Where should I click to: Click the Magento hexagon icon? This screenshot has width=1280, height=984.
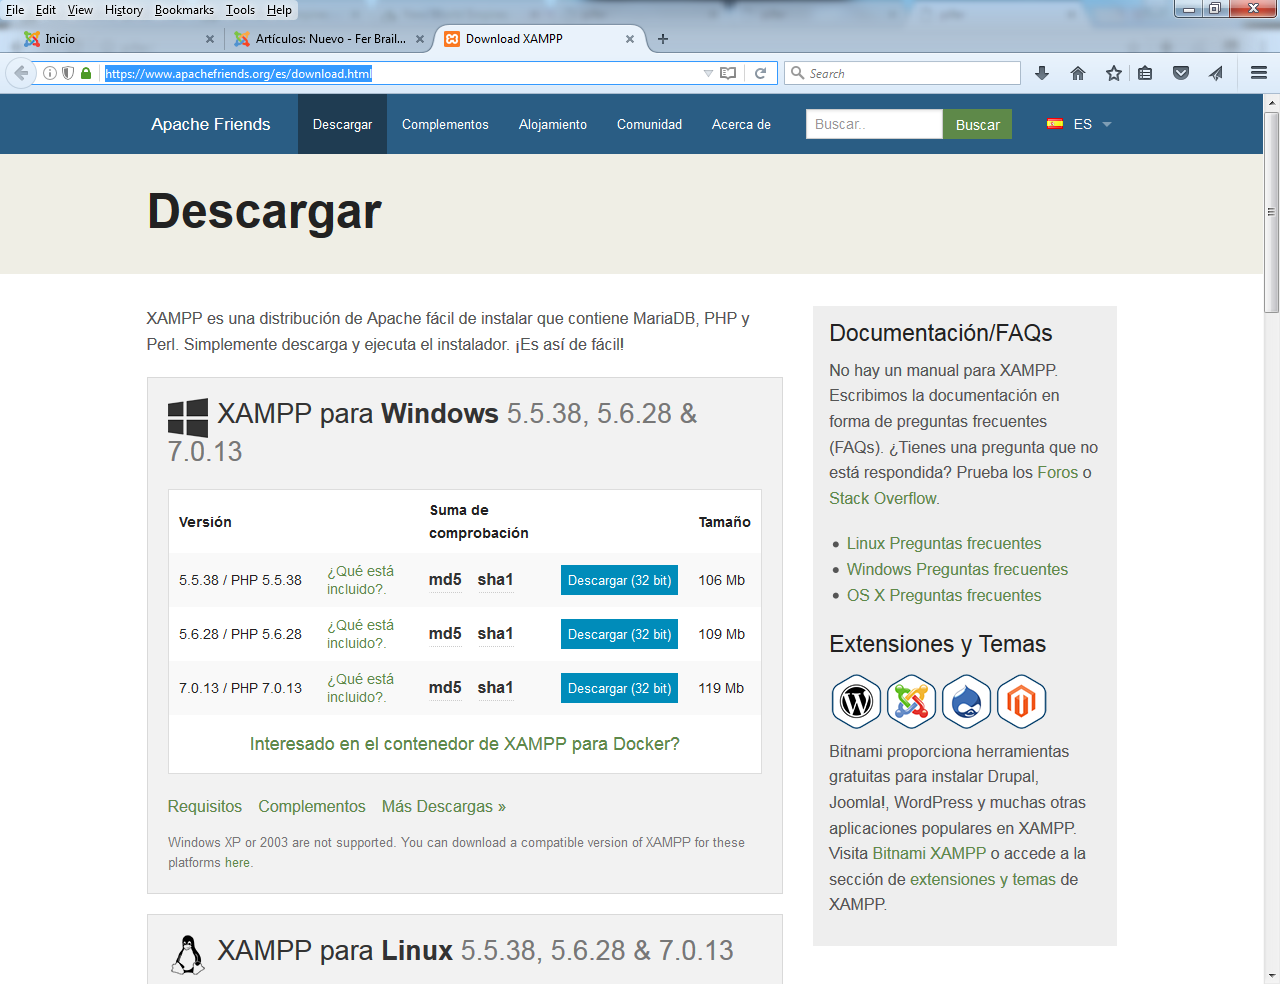pos(1021,701)
